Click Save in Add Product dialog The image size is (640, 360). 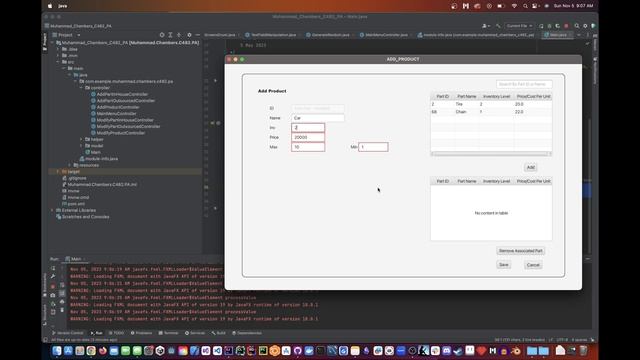[504, 265]
